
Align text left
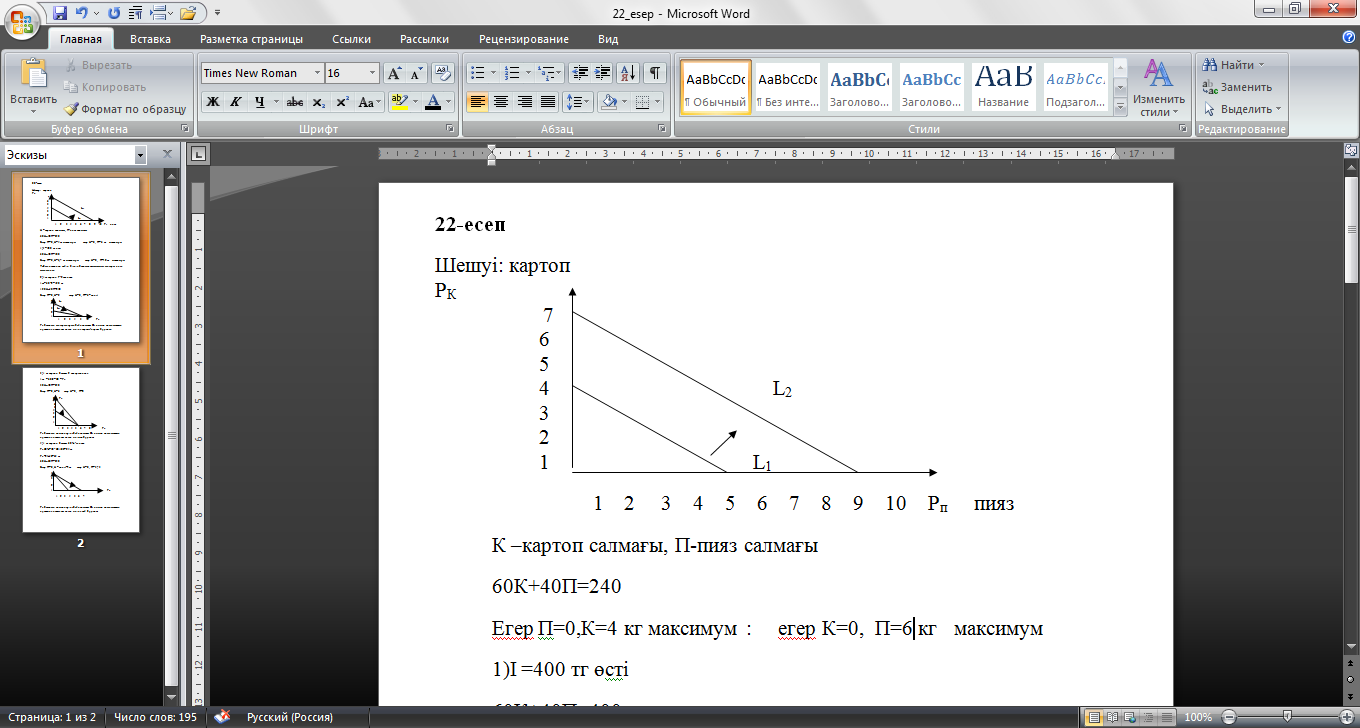[479, 102]
